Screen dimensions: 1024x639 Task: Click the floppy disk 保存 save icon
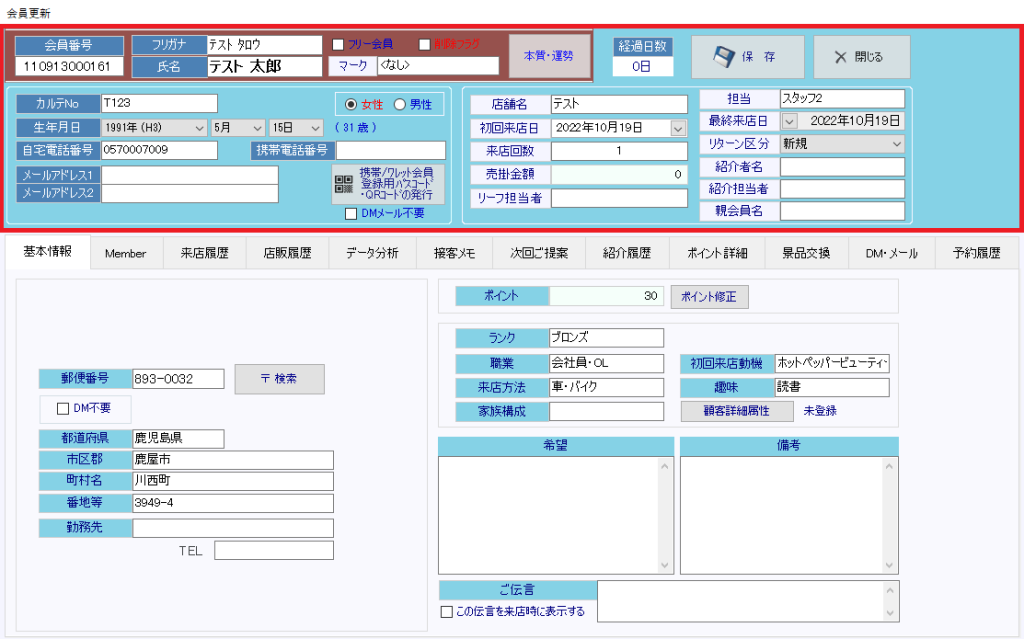[724, 57]
